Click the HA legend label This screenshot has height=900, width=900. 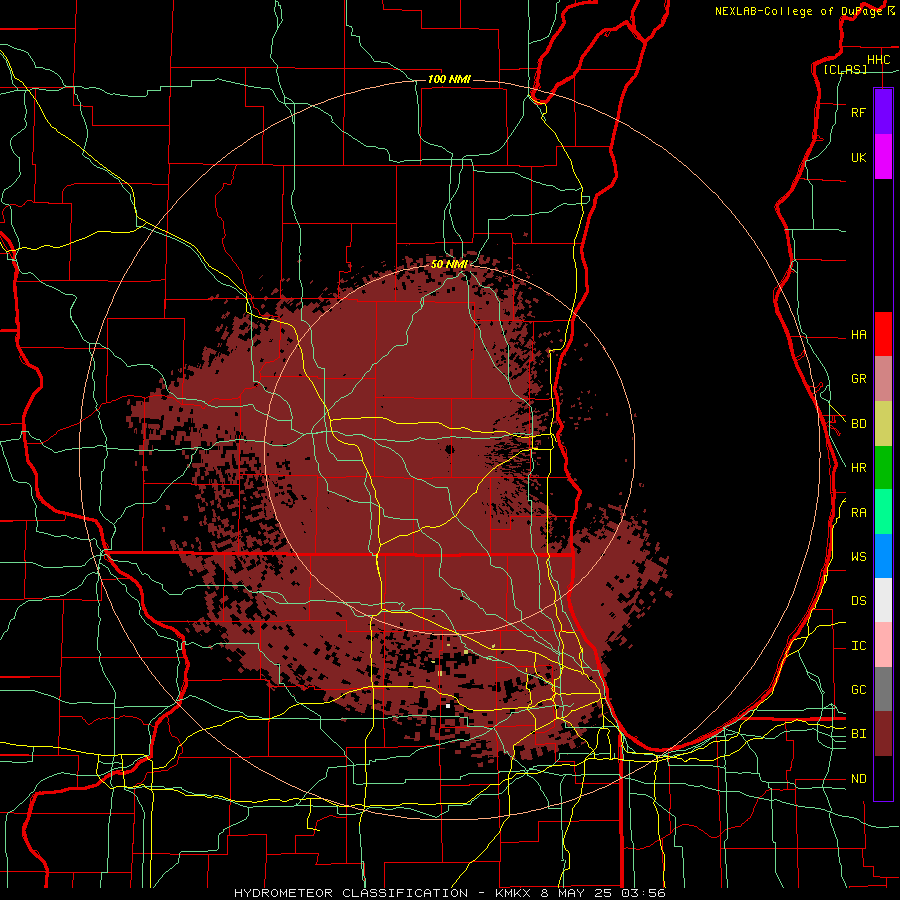pyautogui.click(x=858, y=334)
